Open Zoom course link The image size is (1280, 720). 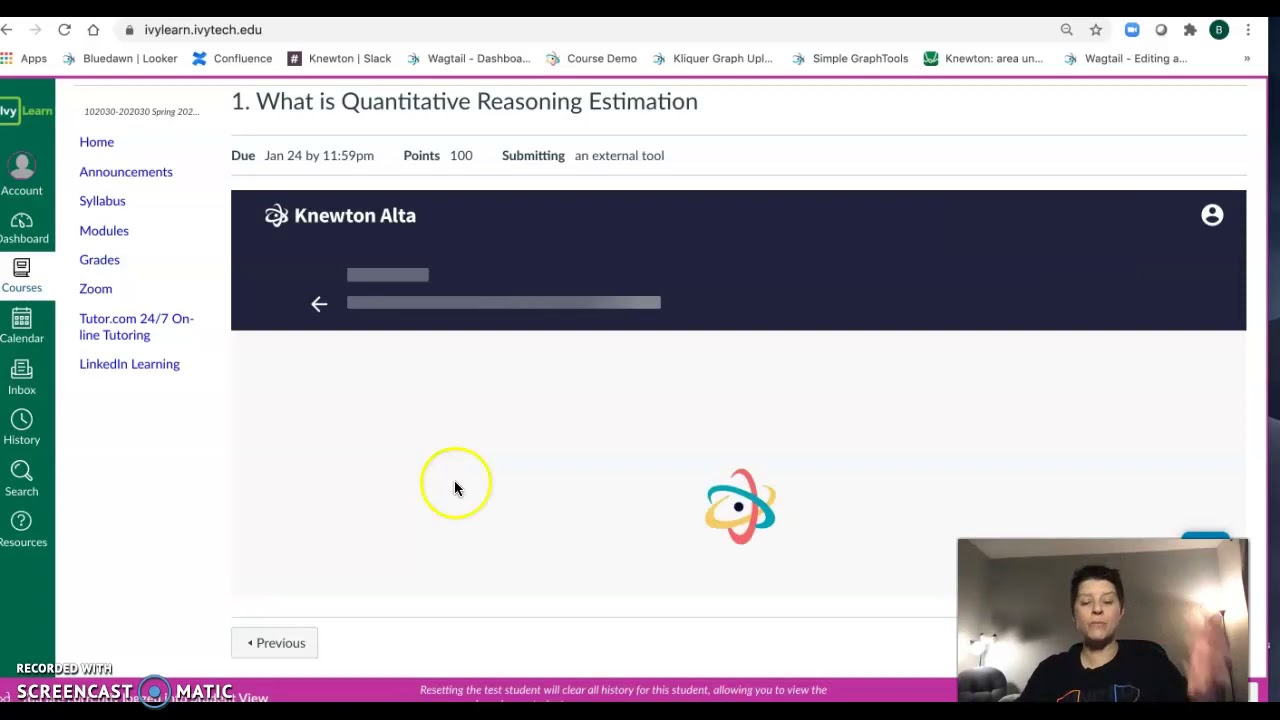point(96,289)
